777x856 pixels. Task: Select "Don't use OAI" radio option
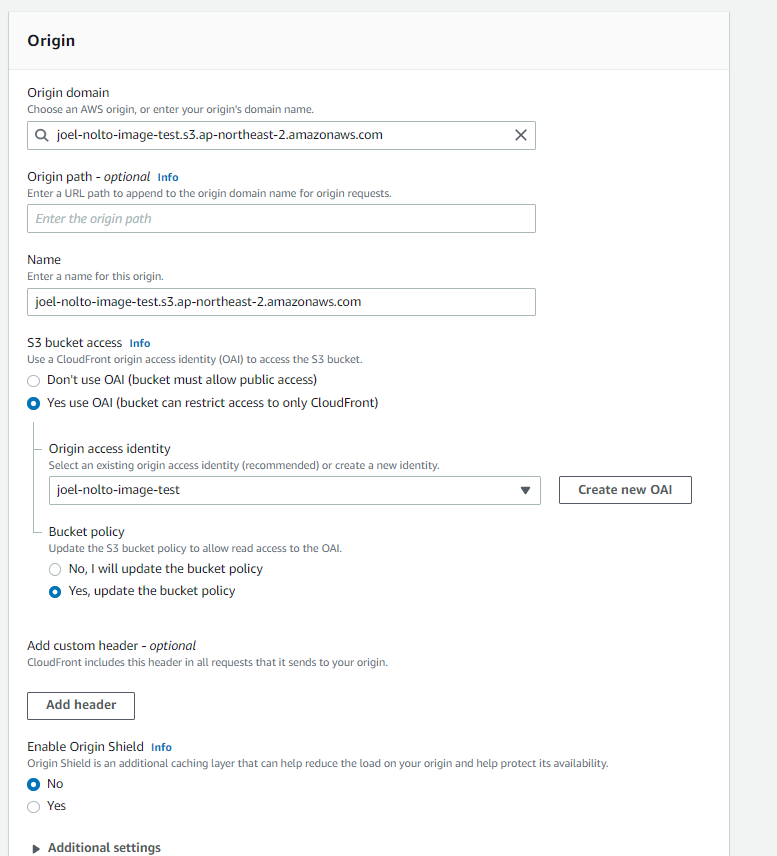coord(34,380)
